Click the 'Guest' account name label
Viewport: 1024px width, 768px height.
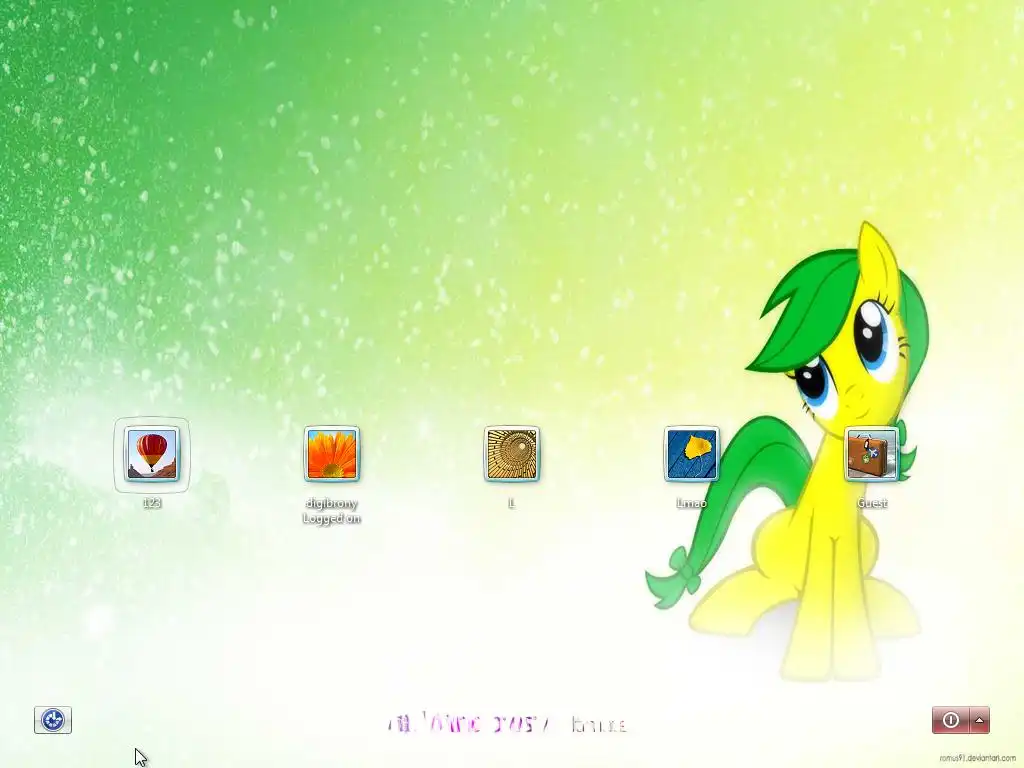pos(872,503)
